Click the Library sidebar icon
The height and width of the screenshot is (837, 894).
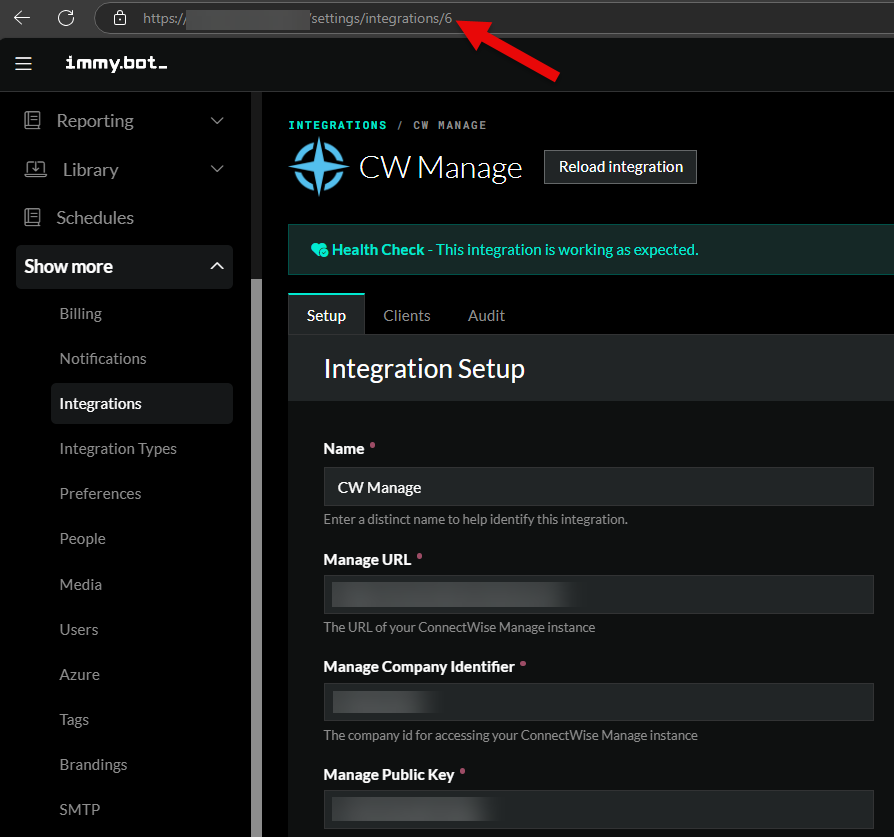pyautogui.click(x=35, y=169)
